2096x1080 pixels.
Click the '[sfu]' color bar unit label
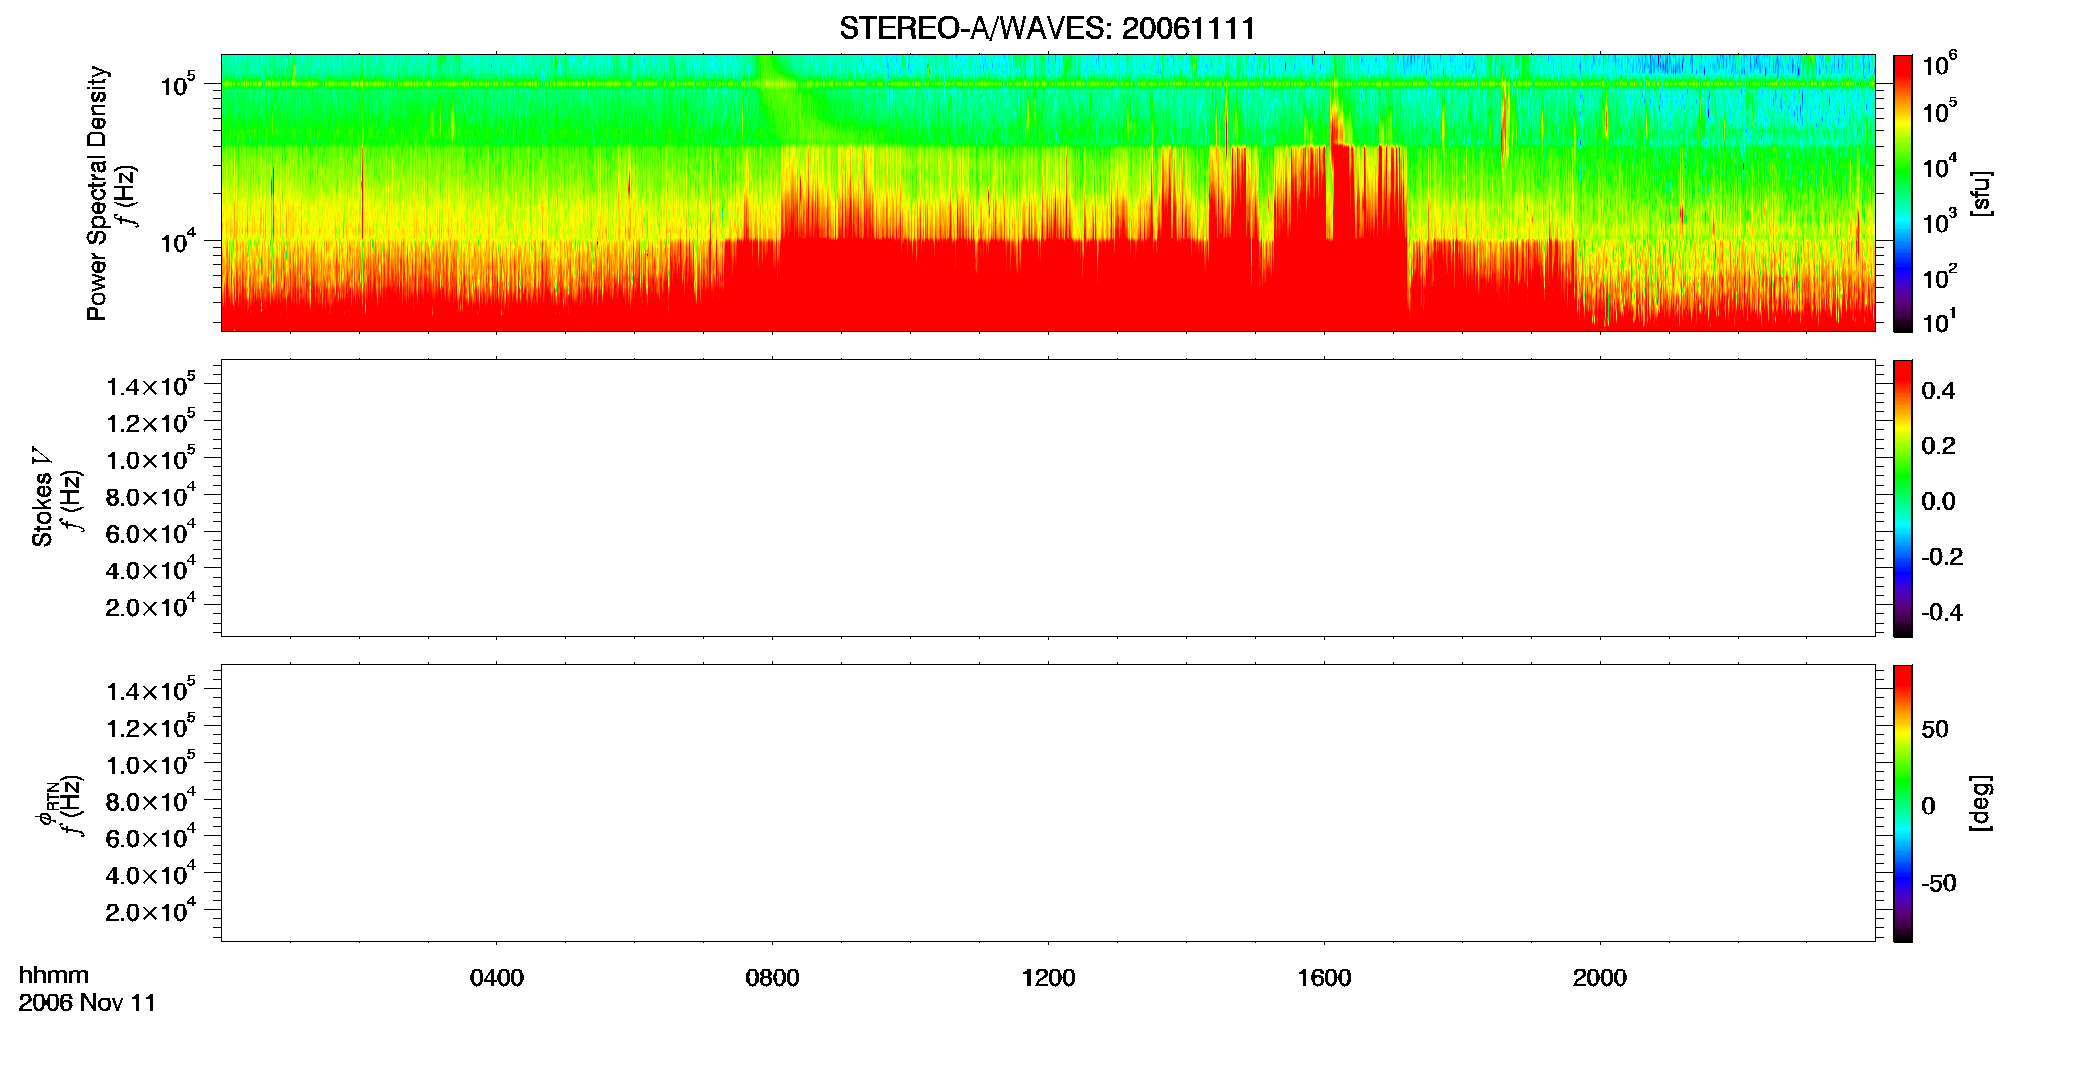coord(1981,193)
